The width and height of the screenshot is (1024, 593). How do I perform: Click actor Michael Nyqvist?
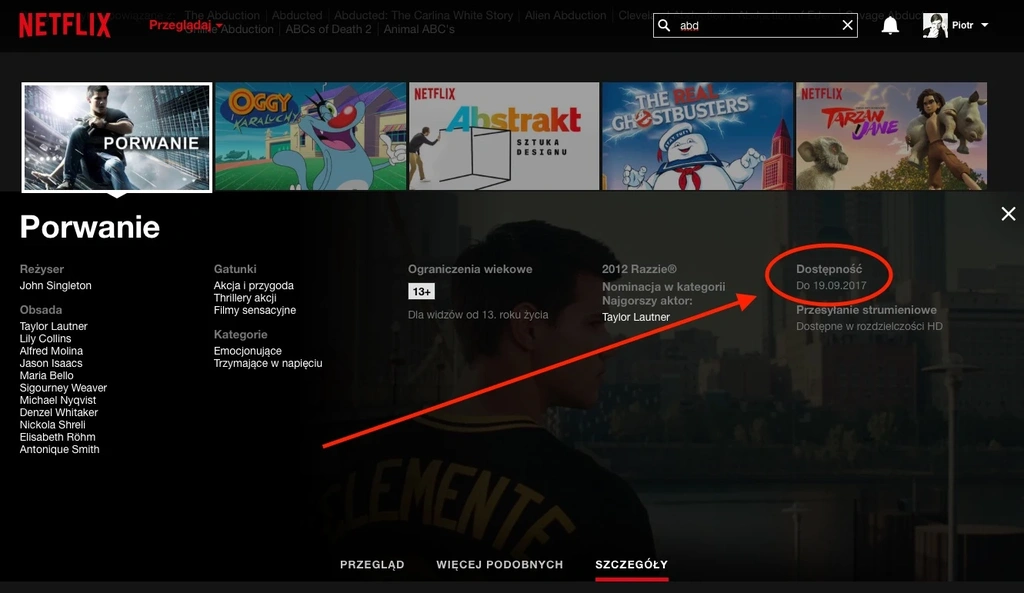(57, 400)
